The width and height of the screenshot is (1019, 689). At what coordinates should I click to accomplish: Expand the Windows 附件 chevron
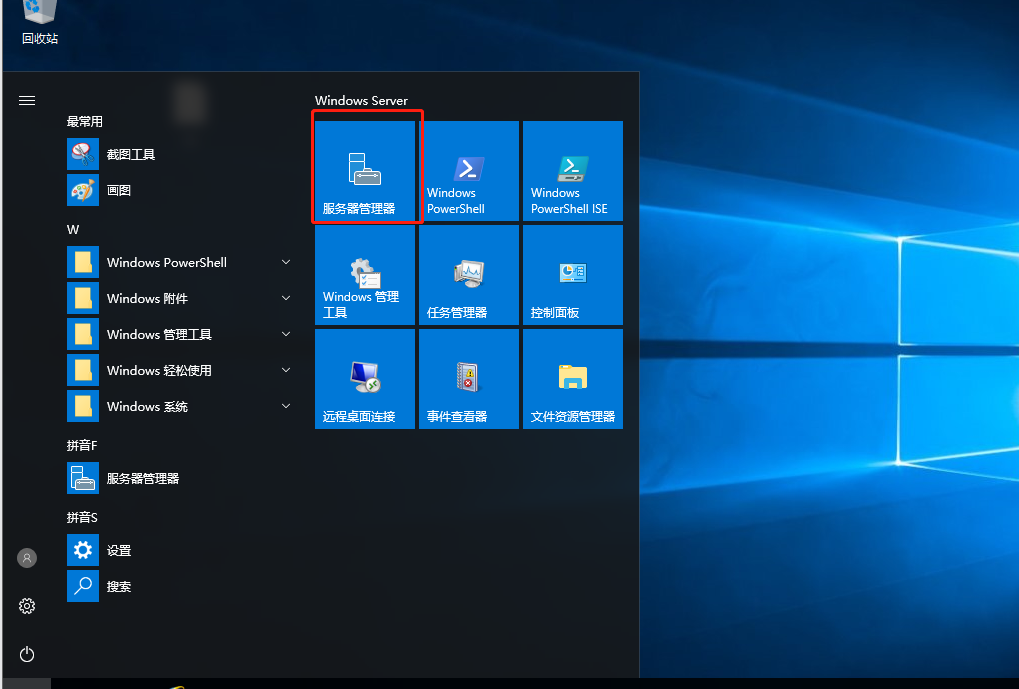click(286, 298)
